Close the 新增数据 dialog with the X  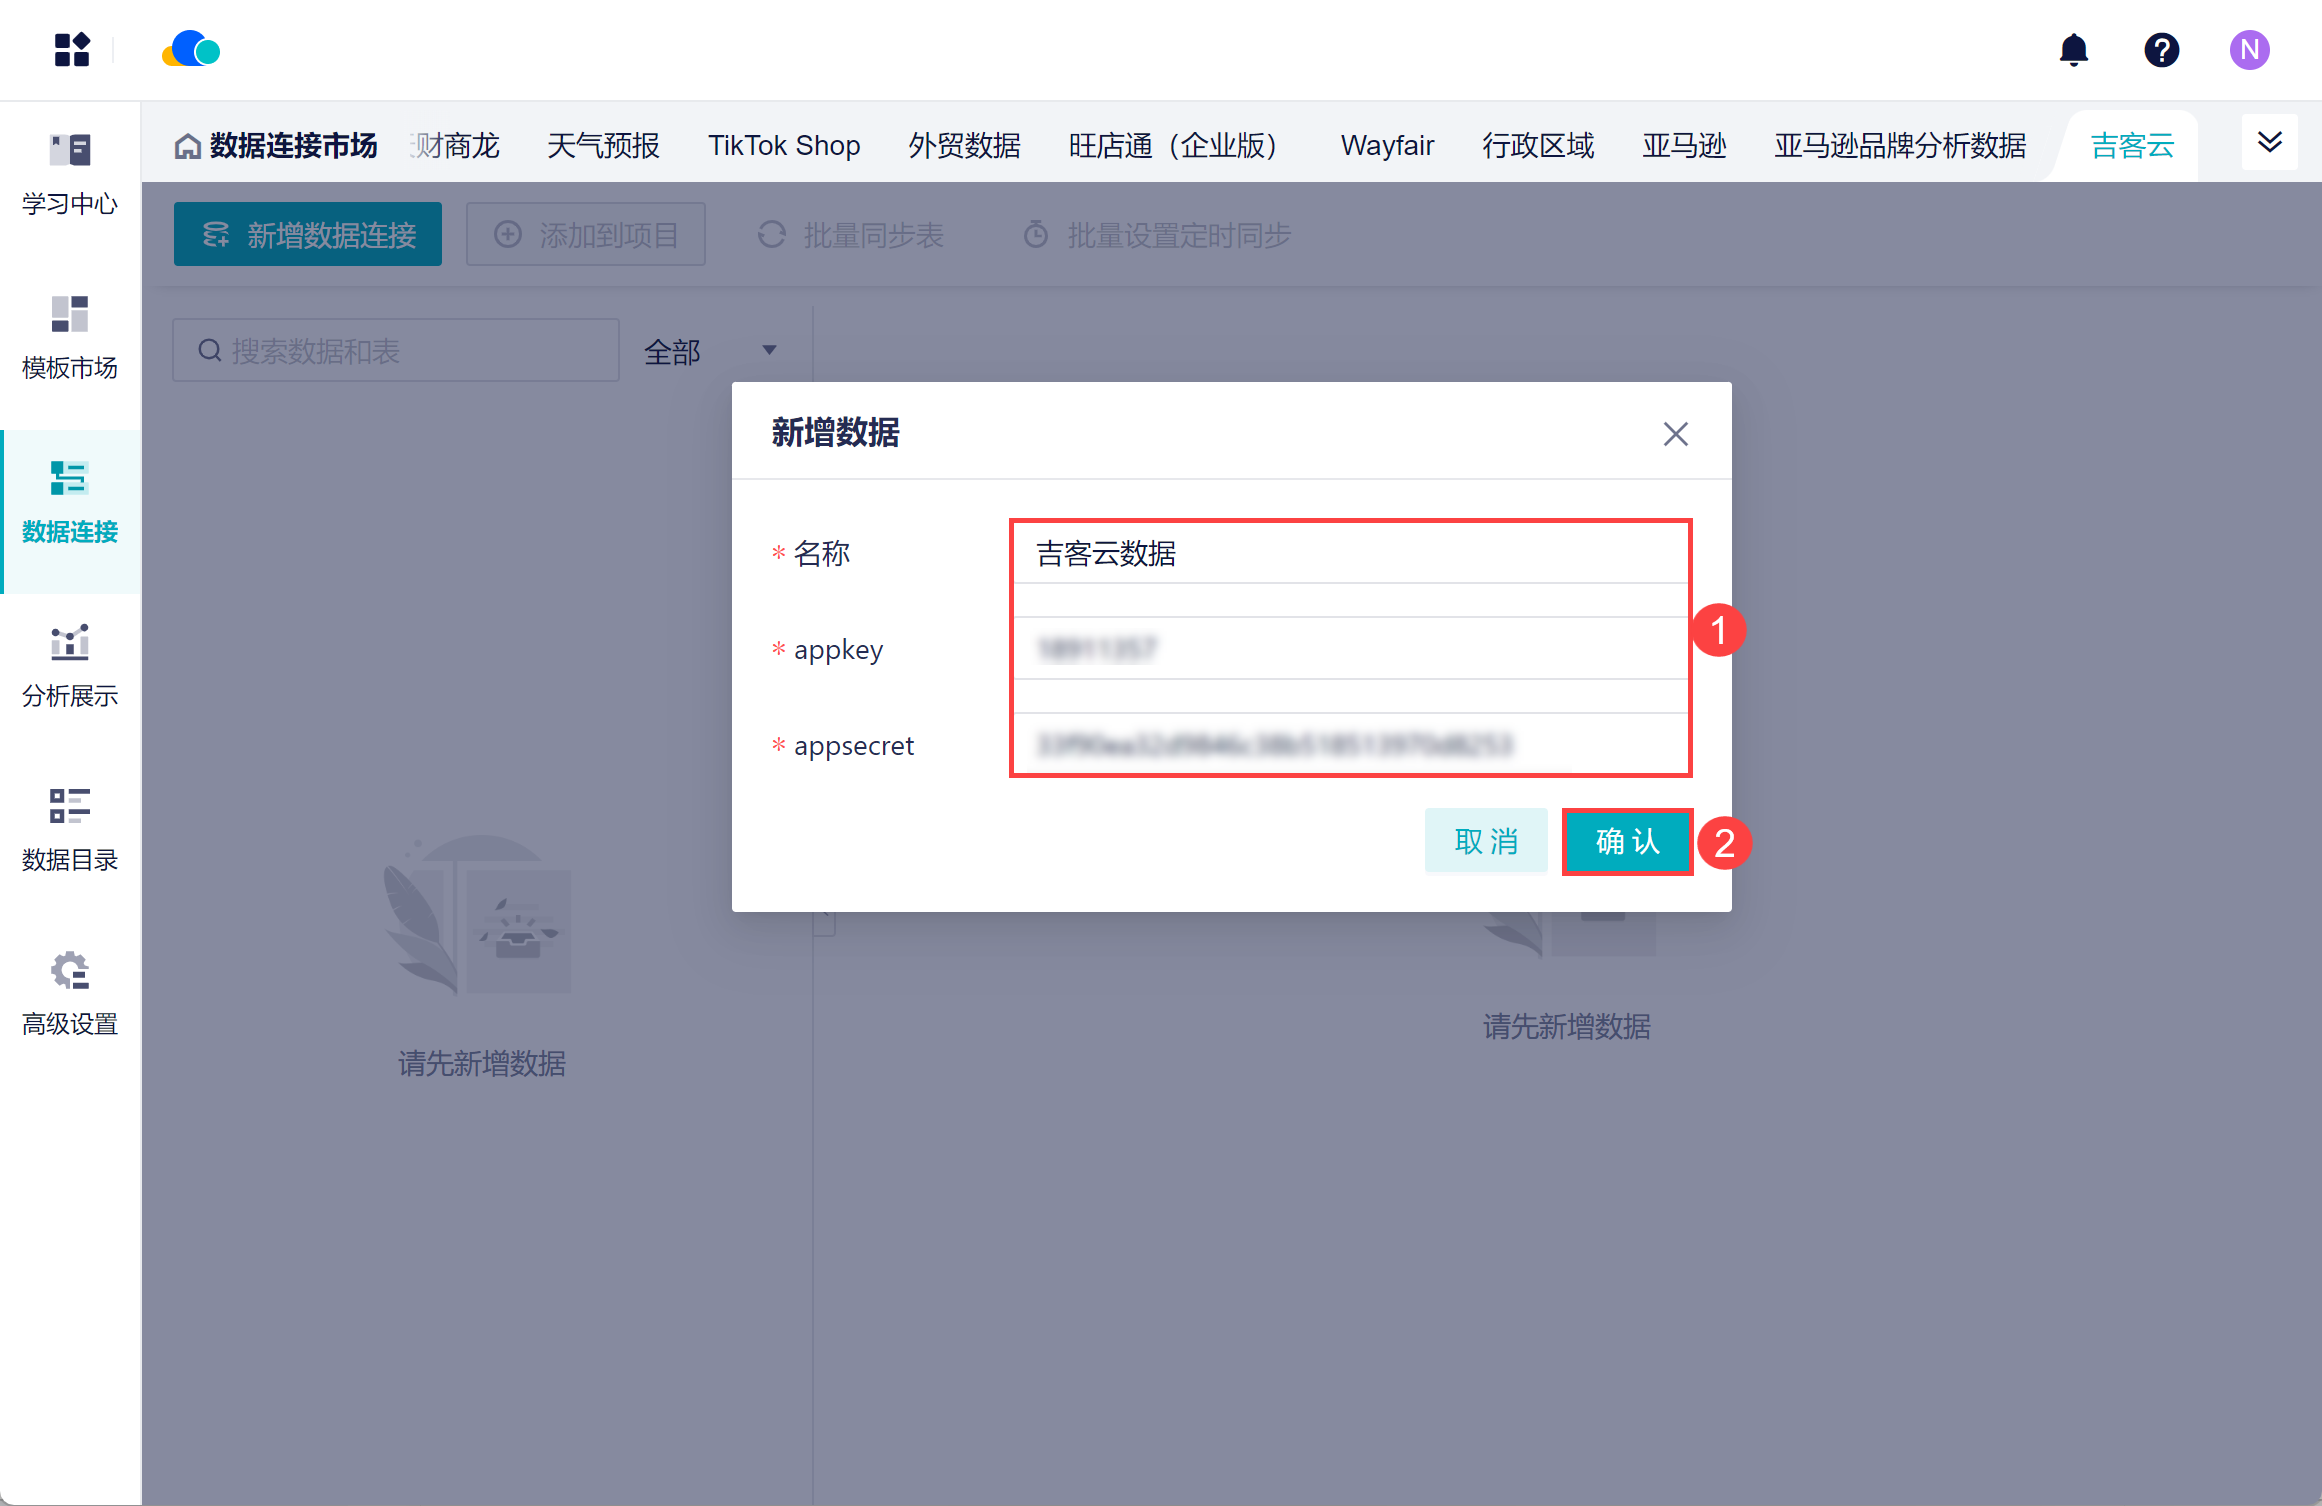1675,434
